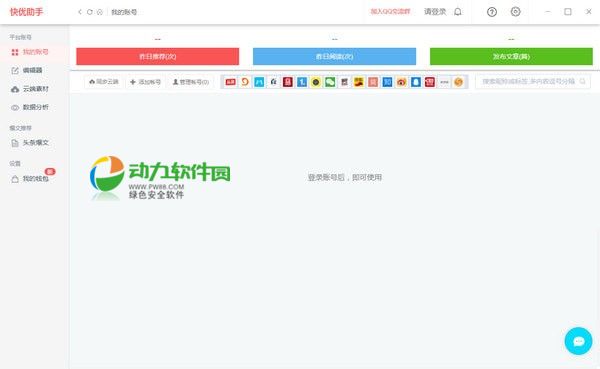600x369 pixels.
Task: Select the blue 知 Zhihu platform icon
Action: click(387, 82)
